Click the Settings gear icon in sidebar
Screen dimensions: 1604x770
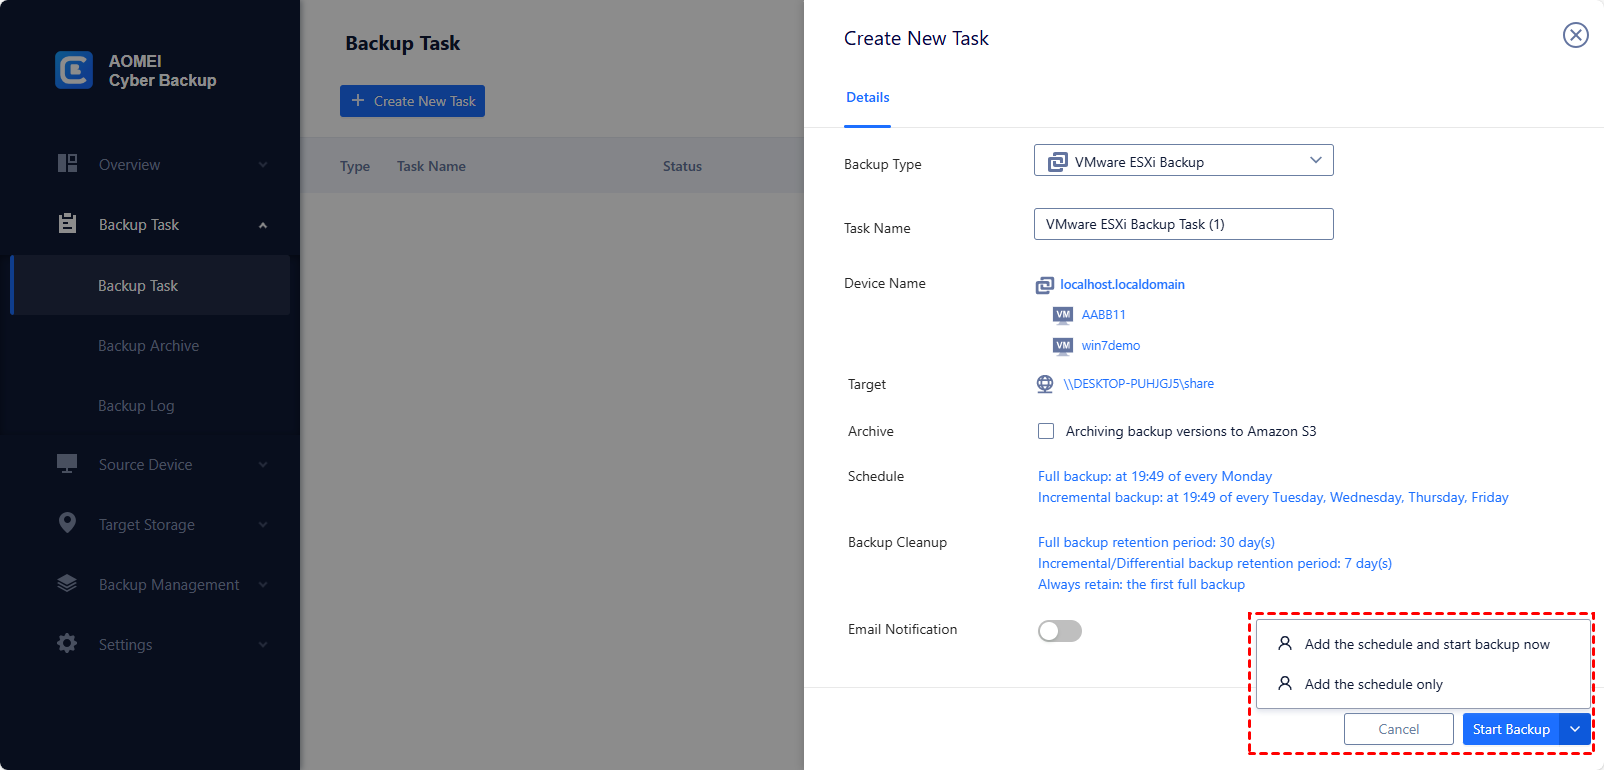[x=67, y=644]
